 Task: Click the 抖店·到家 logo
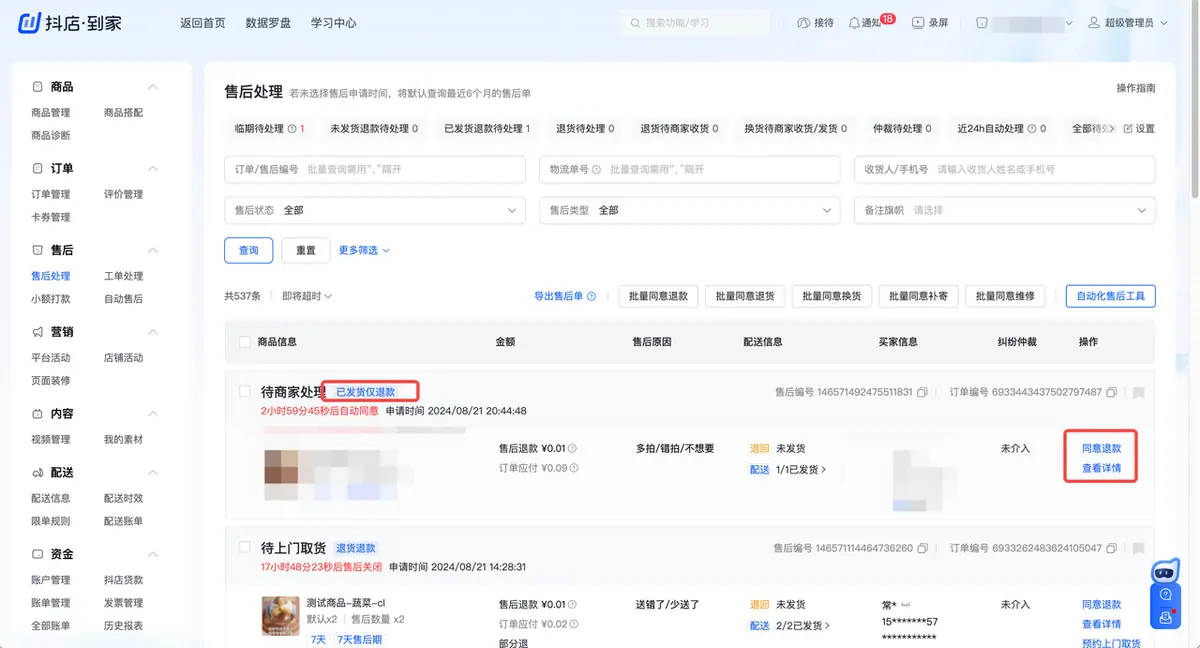(70, 22)
